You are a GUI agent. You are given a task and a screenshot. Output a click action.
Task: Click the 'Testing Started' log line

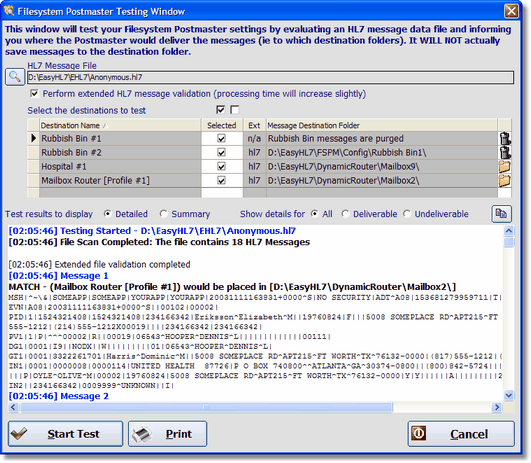152,231
